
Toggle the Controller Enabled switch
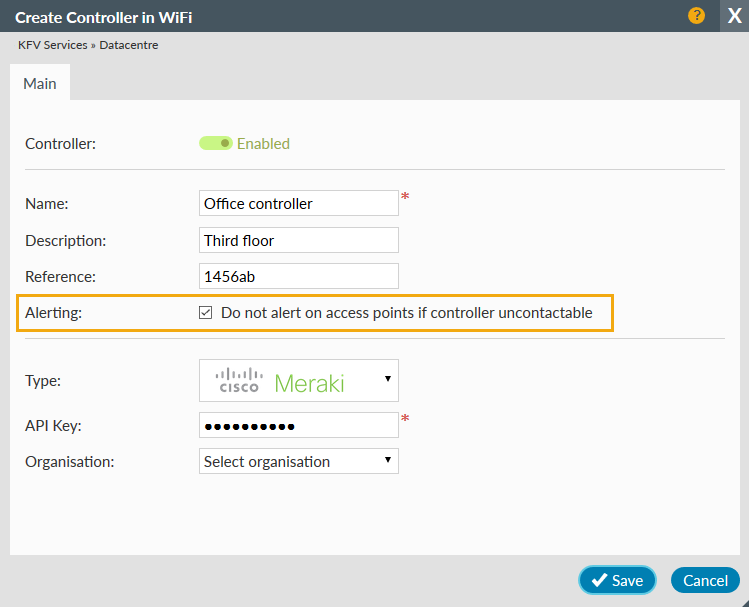215,143
